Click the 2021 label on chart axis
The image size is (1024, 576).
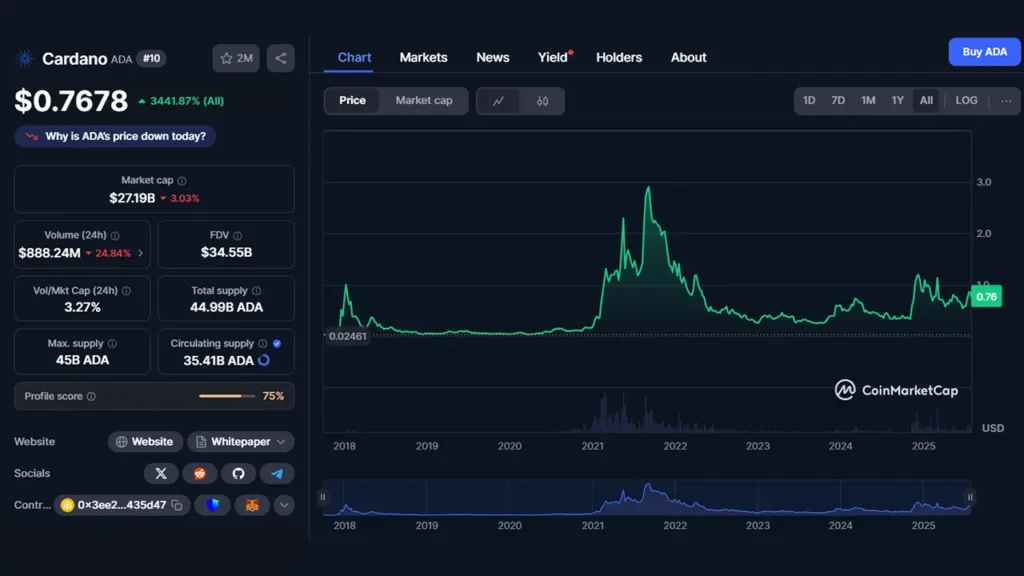[x=592, y=447]
